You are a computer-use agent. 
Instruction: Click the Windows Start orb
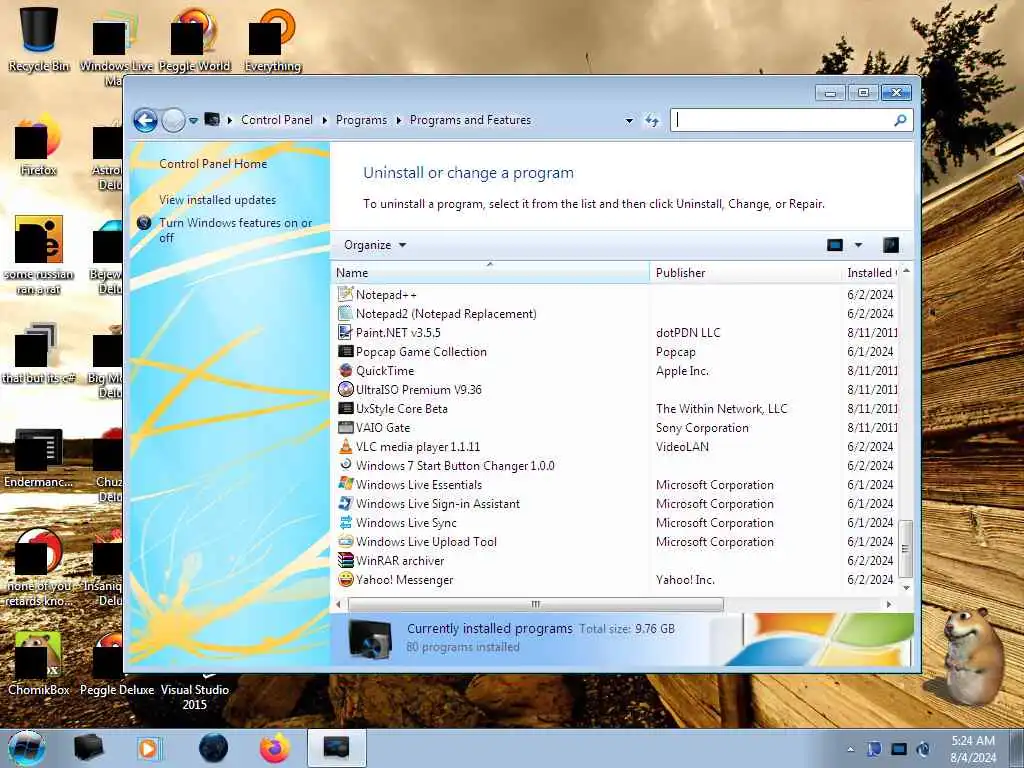click(27, 748)
